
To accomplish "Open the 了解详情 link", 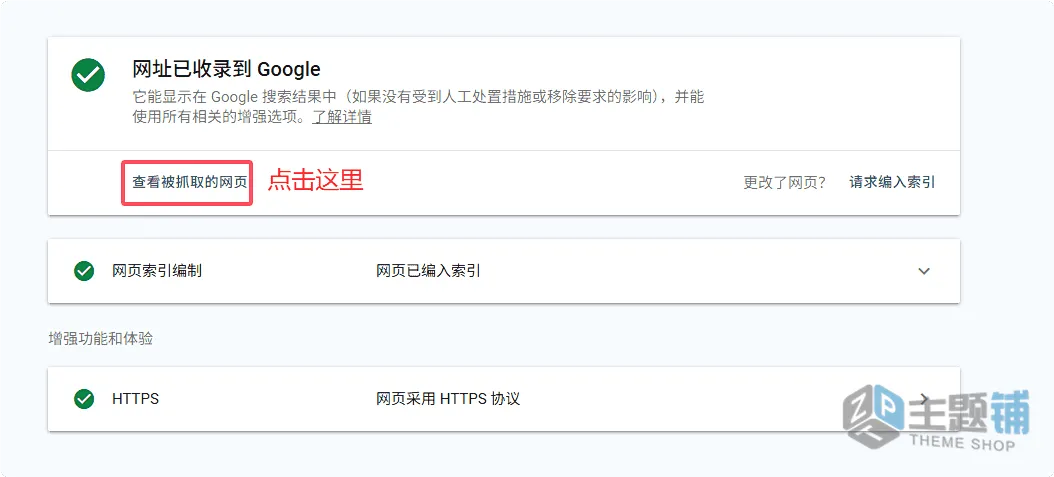I will point(342,117).
